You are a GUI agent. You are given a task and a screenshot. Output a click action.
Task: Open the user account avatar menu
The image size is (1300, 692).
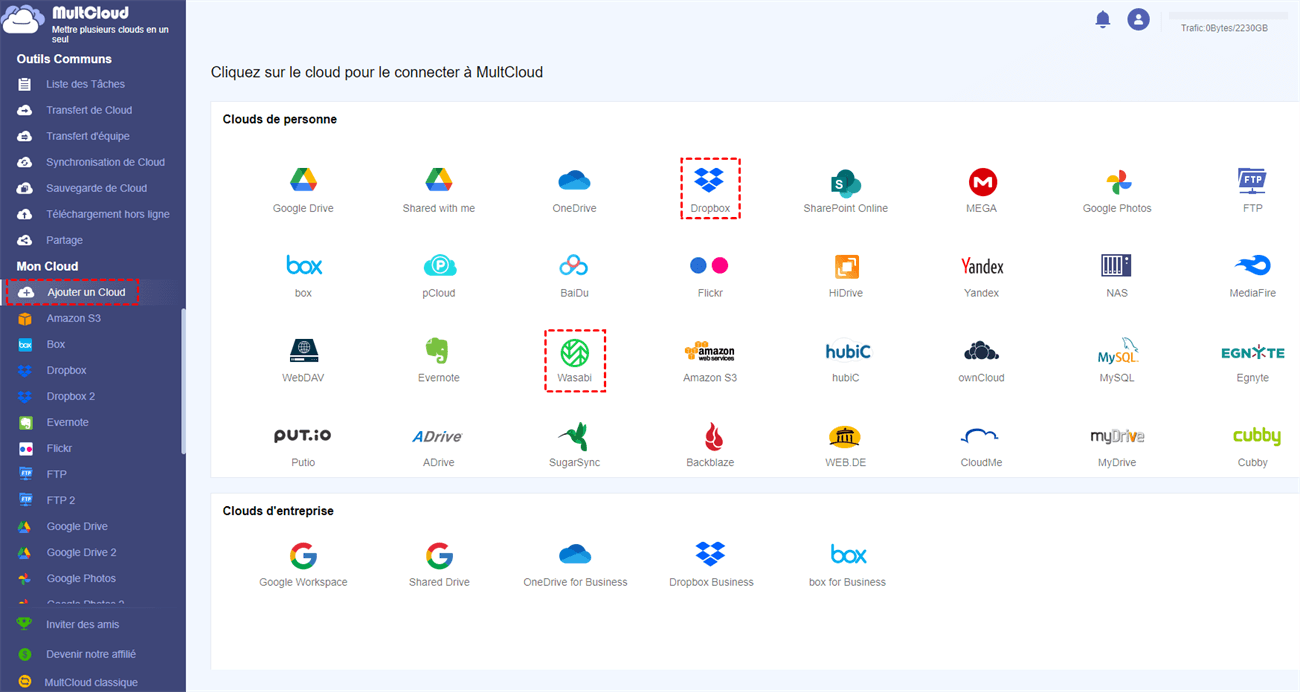coord(1138,19)
